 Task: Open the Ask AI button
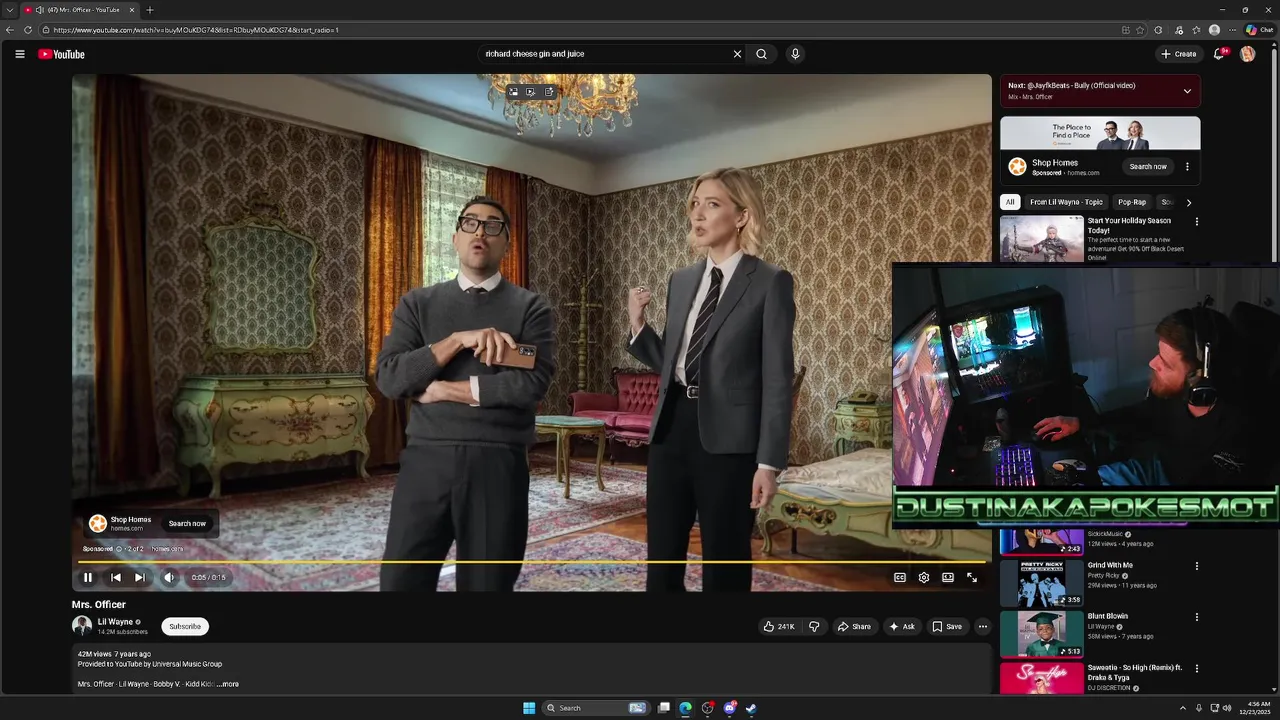[x=902, y=626]
